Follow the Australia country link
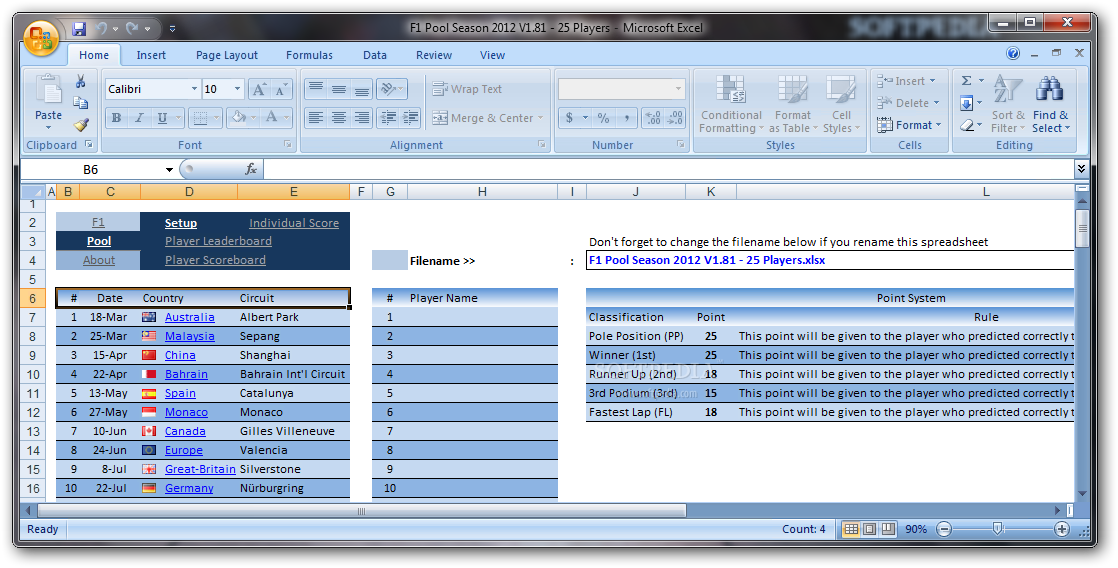1118x568 pixels. pos(190,317)
